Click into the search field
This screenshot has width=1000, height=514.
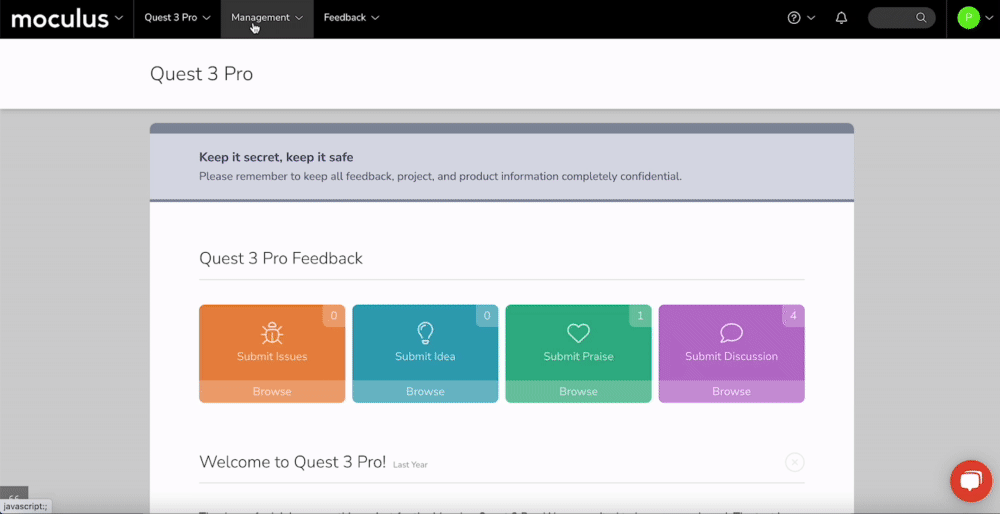pyautogui.click(x=902, y=18)
